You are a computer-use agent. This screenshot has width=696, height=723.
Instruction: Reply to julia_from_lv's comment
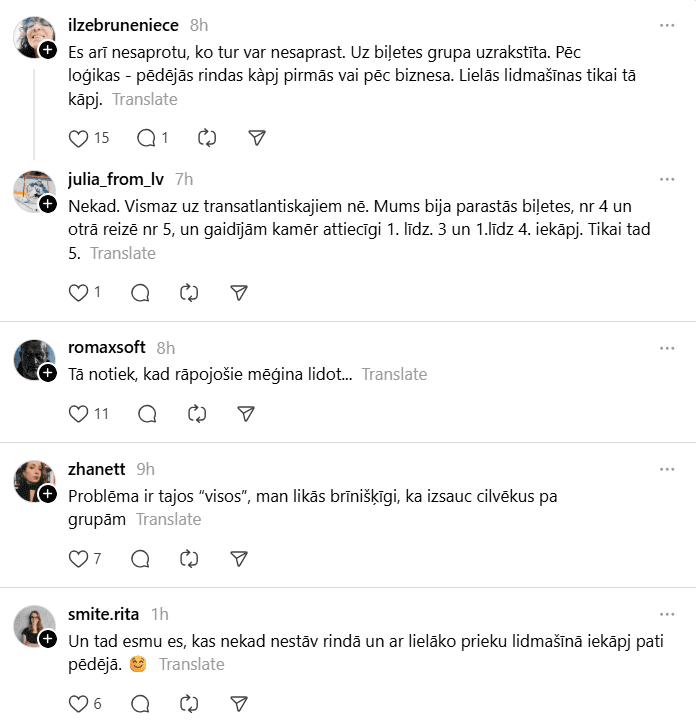[x=140, y=292]
